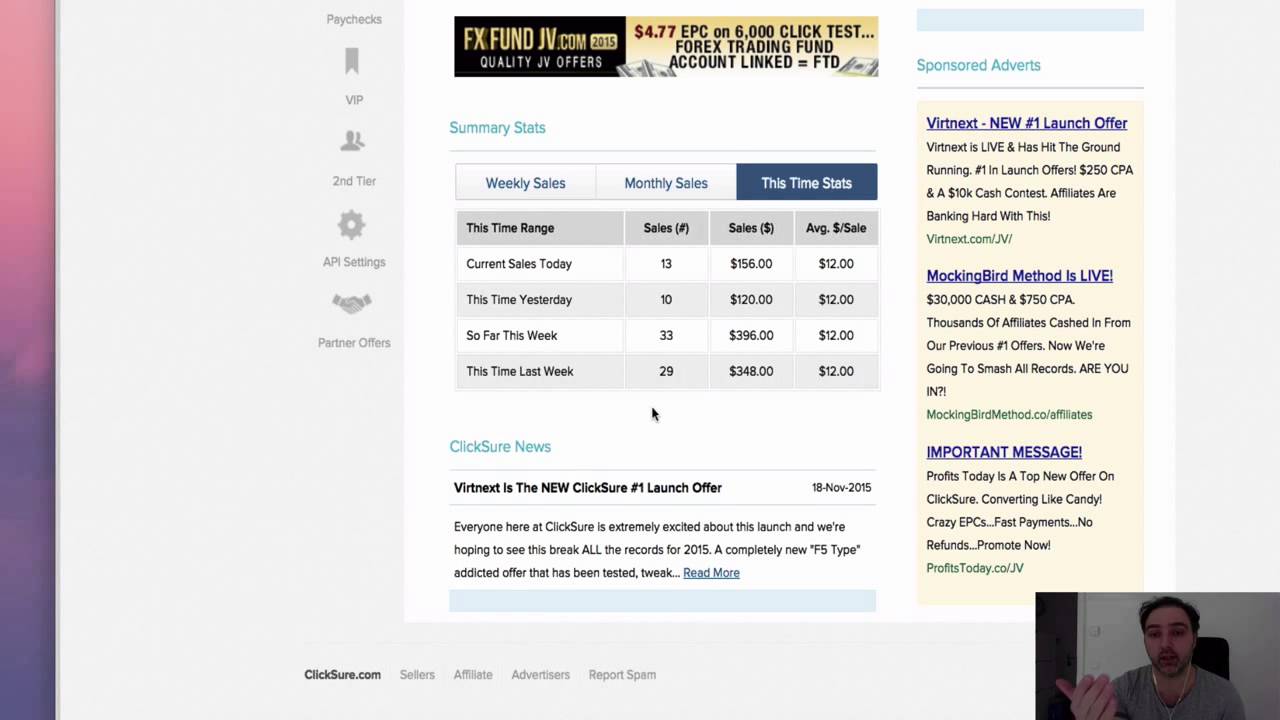
Task: Open the API Settings gear icon
Action: pos(352,224)
